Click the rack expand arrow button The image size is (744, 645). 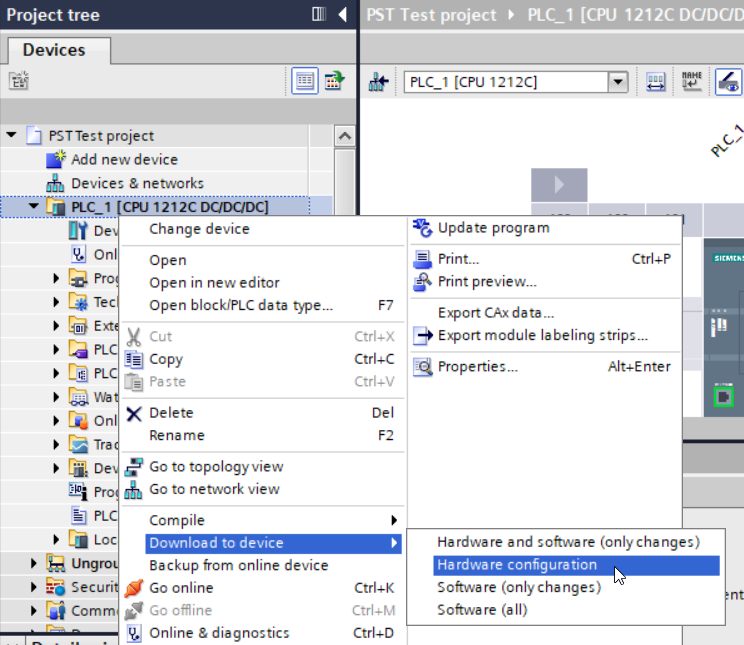tap(559, 185)
